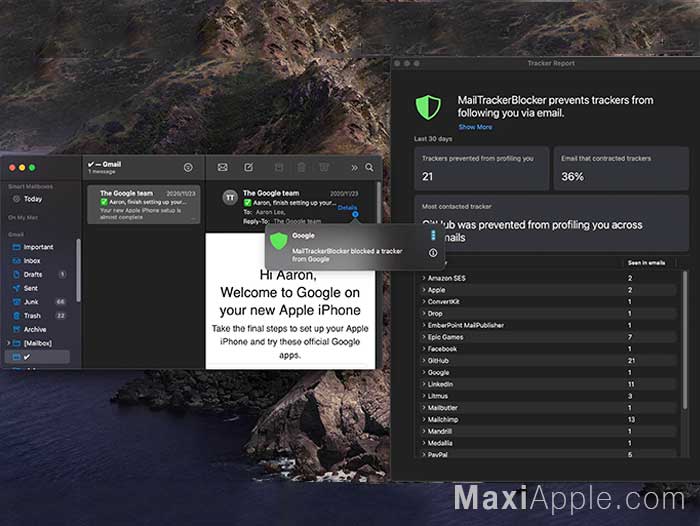Expand the Amazon SES tracker row
Screen dimensions: 700x526
pos(424,278)
